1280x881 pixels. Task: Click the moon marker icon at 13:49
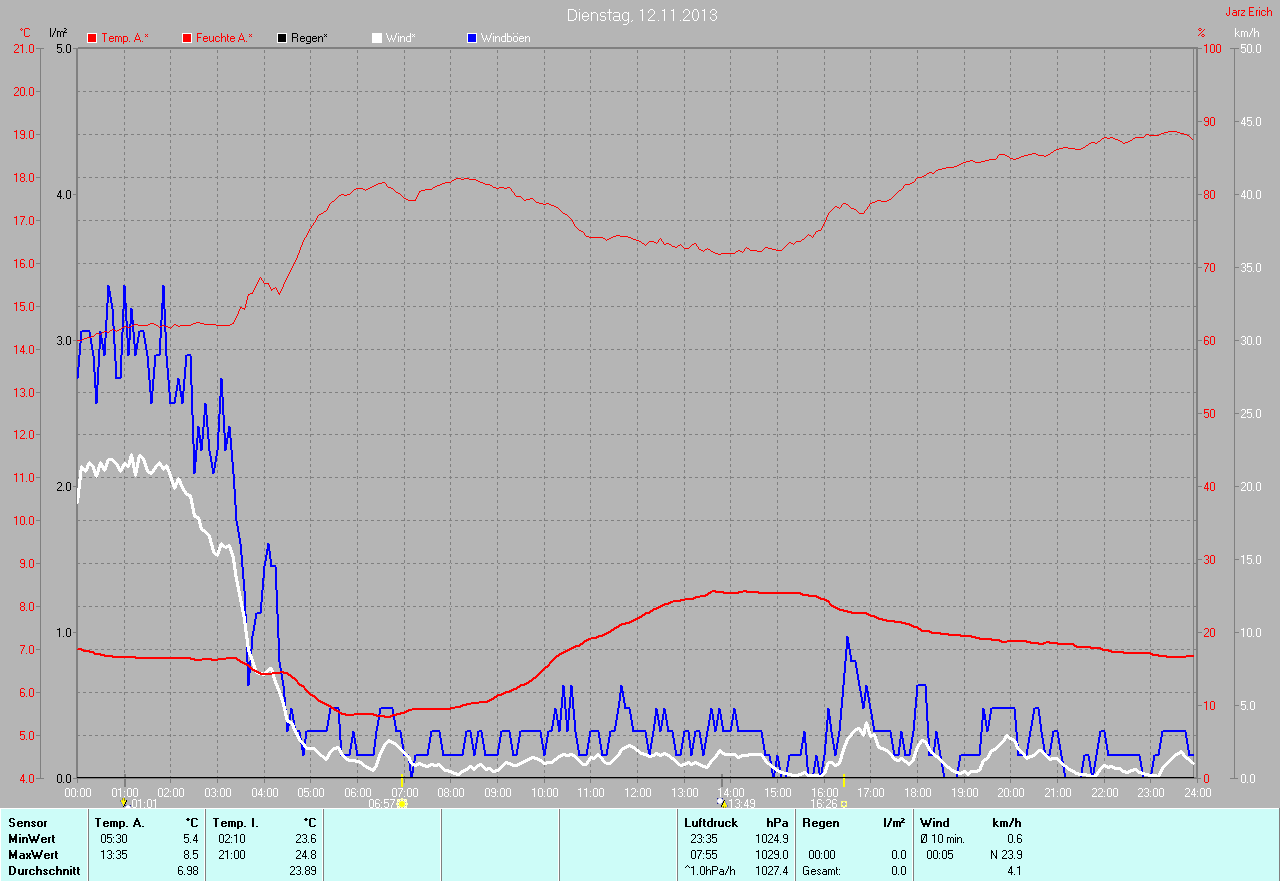722,803
